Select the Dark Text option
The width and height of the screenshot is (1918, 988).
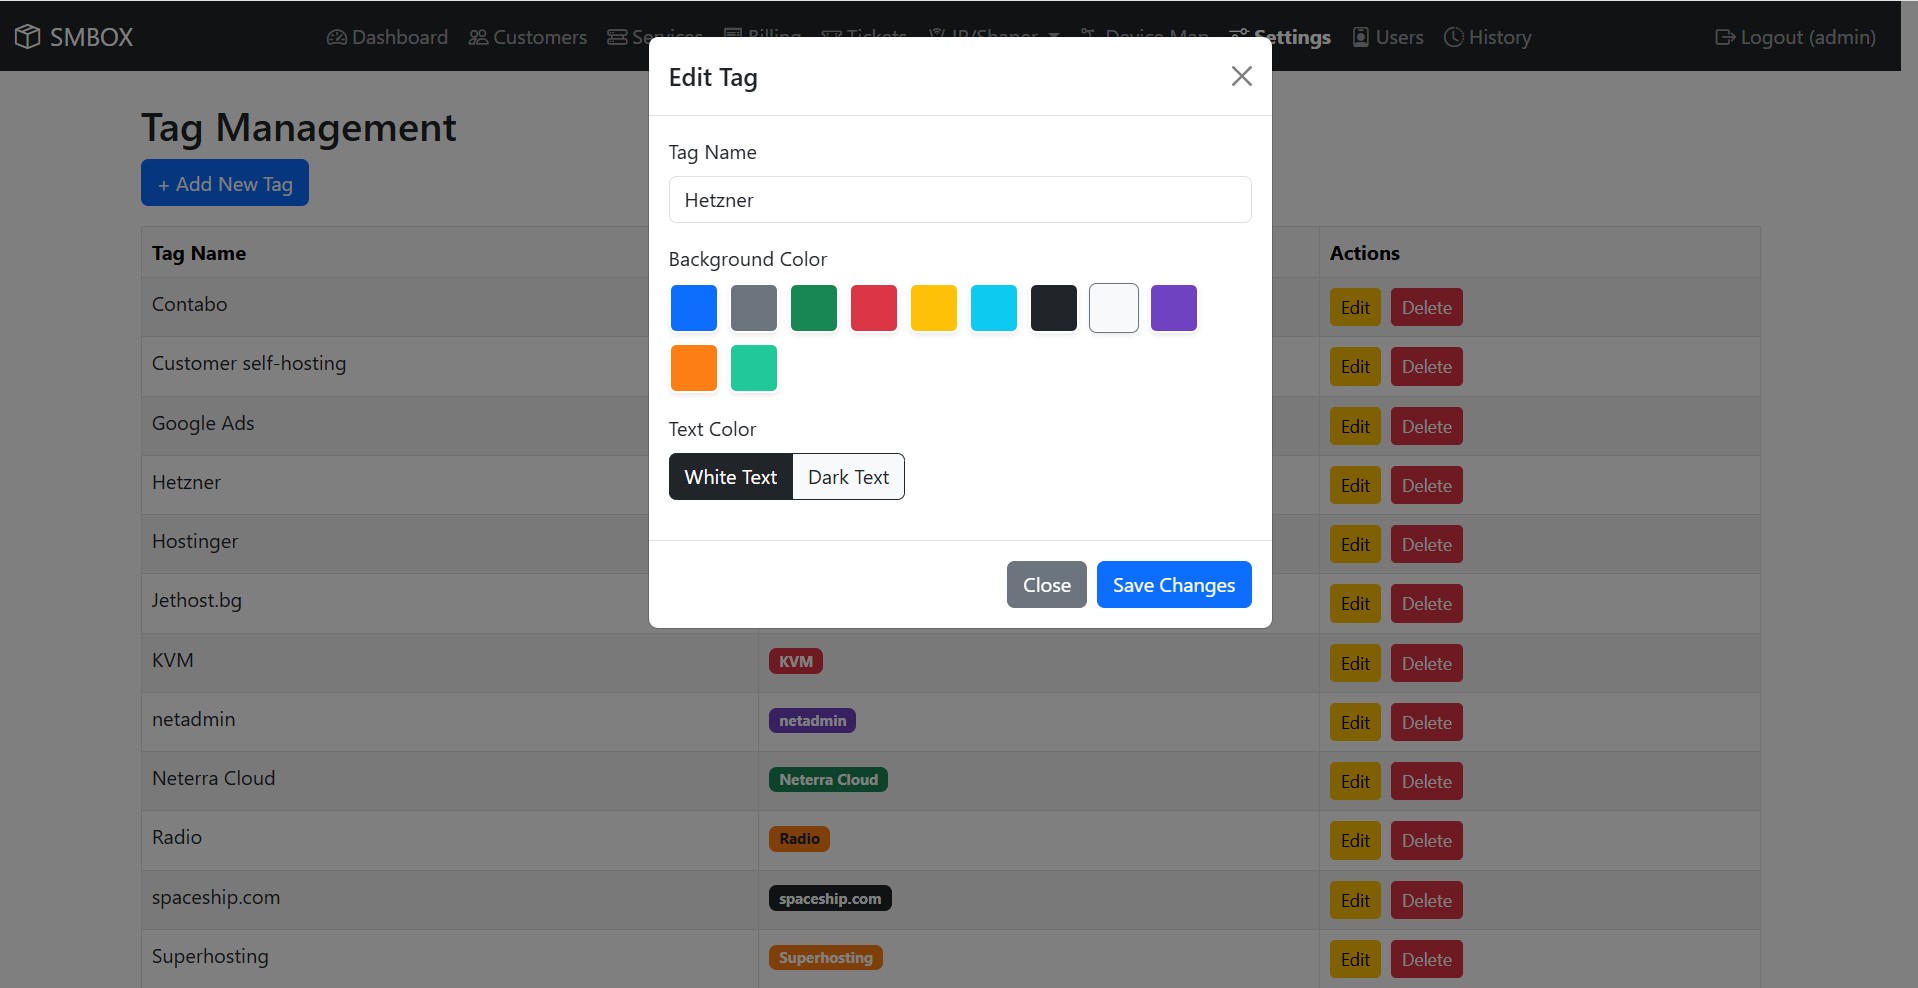[x=848, y=477]
